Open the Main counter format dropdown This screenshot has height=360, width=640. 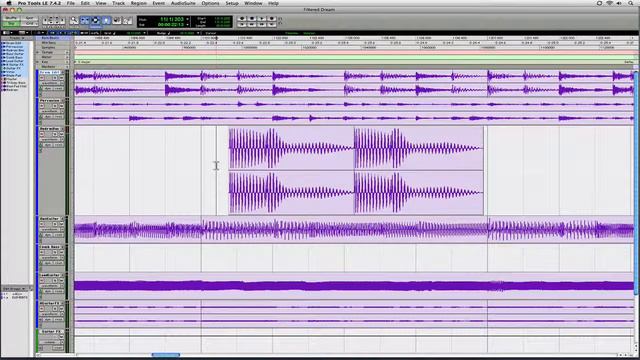(x=188, y=19)
